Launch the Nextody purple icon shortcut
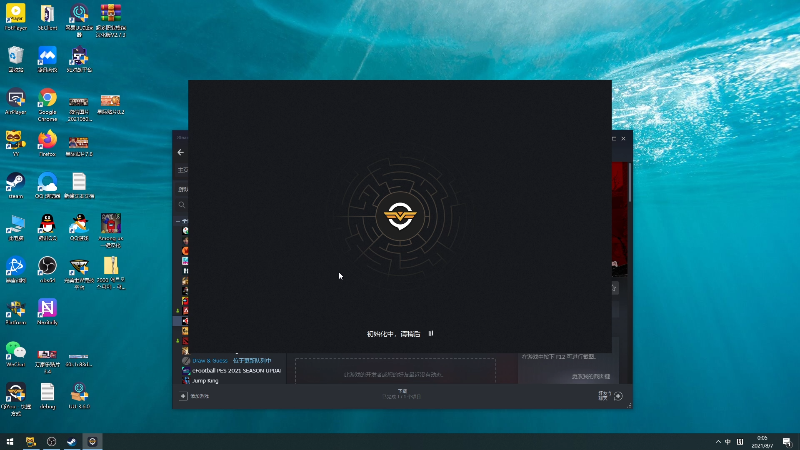Viewport: 800px width, 450px height. pyautogui.click(x=47, y=311)
